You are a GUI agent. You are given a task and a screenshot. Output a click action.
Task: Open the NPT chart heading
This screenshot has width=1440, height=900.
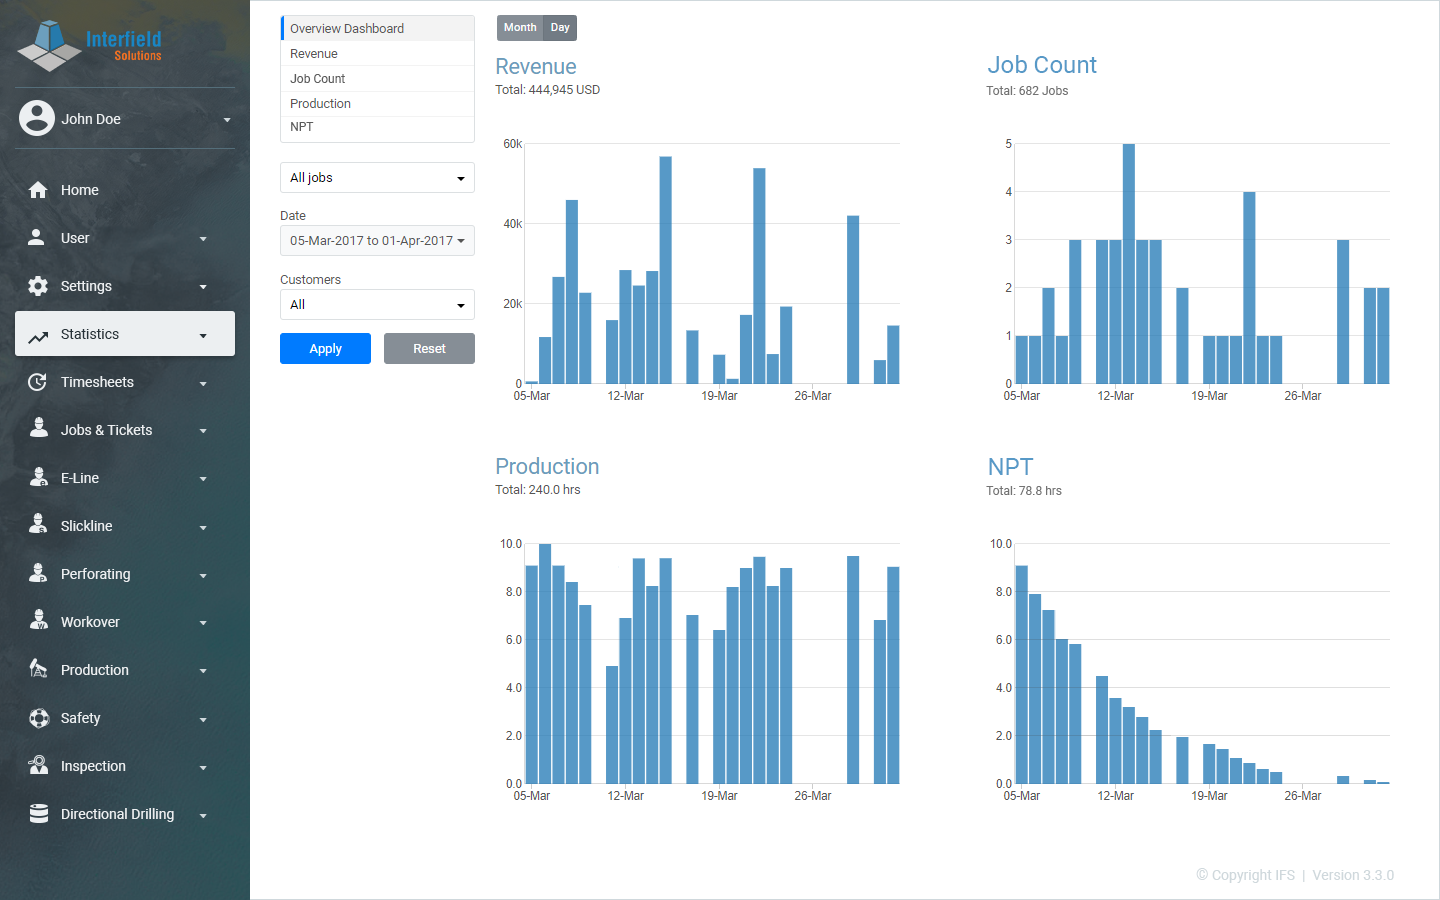tap(1010, 467)
